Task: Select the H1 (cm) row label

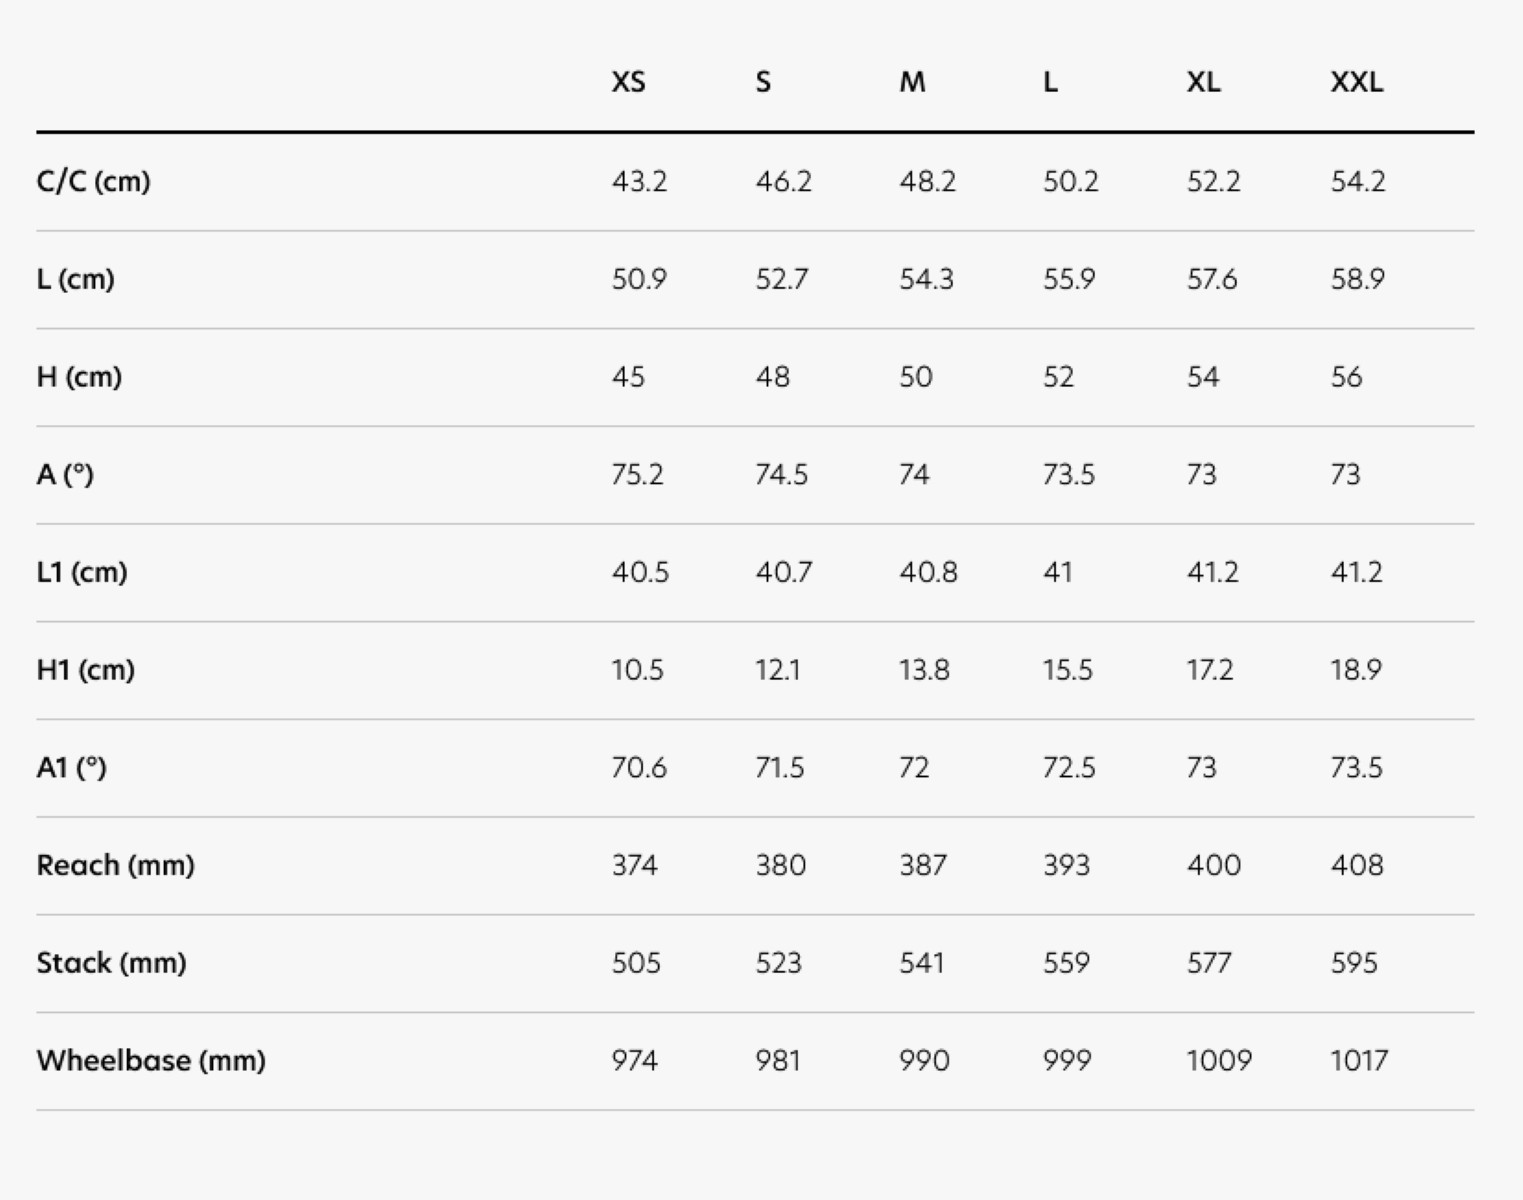Action: (x=85, y=670)
